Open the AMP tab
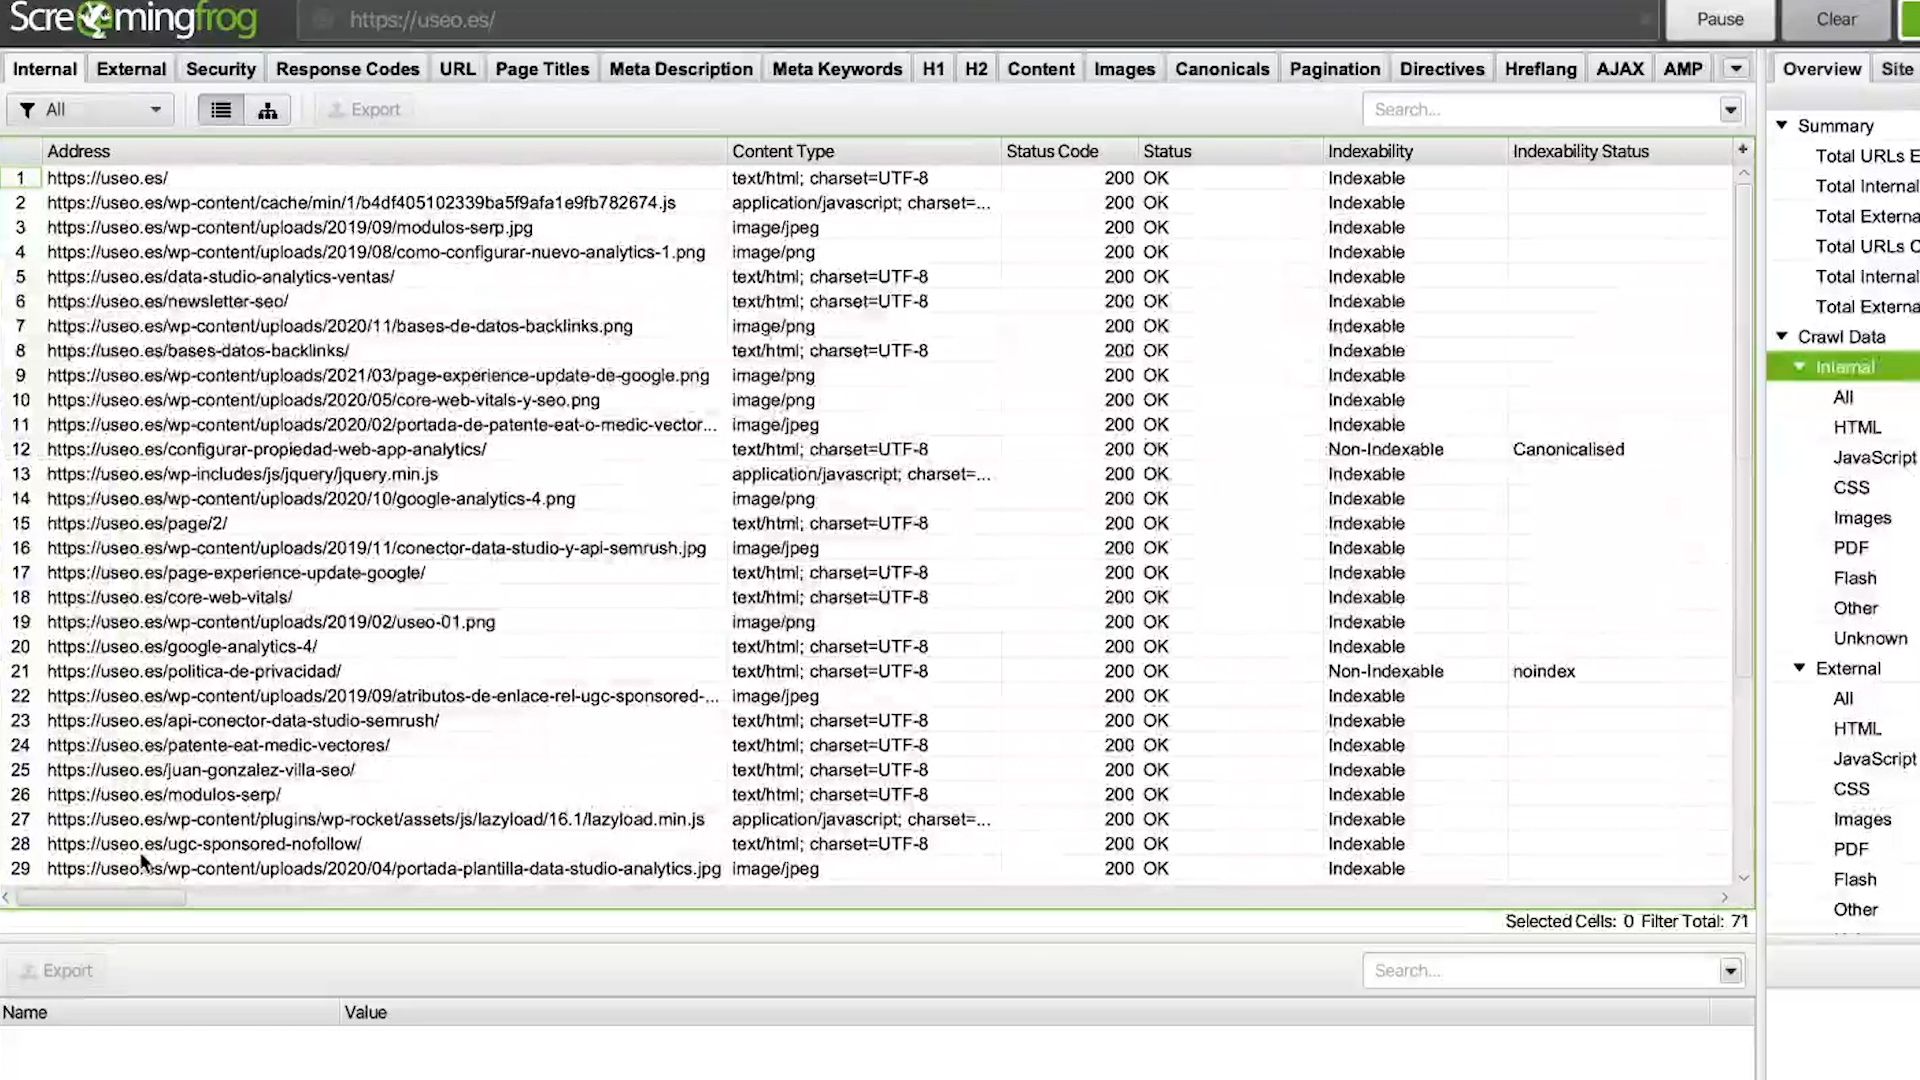 [x=1683, y=69]
